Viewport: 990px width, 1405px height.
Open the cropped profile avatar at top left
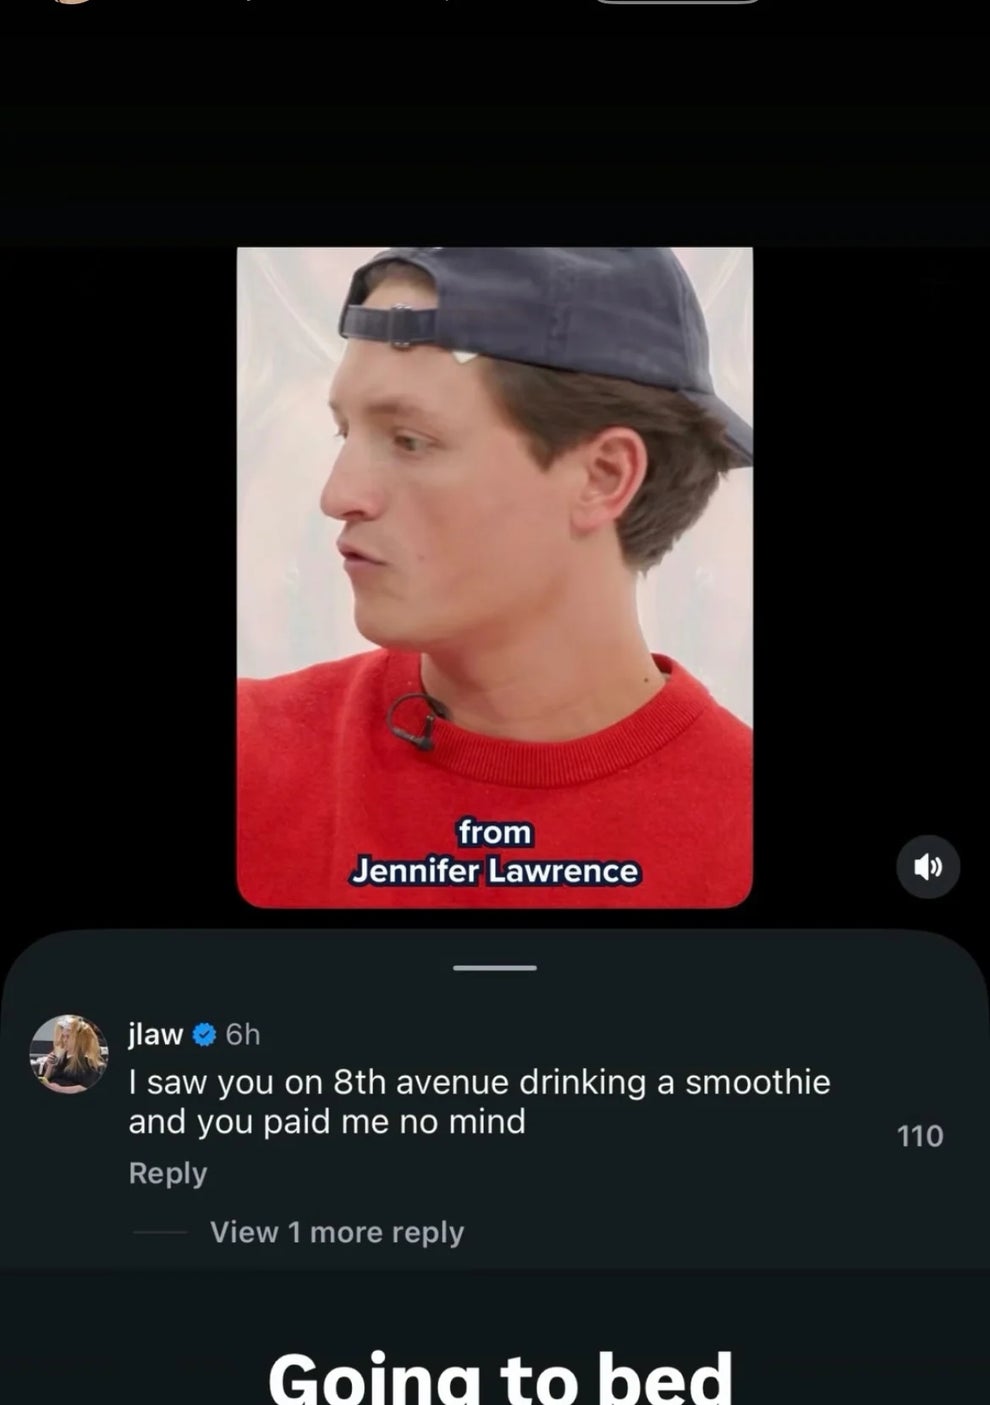click(x=70, y=2)
